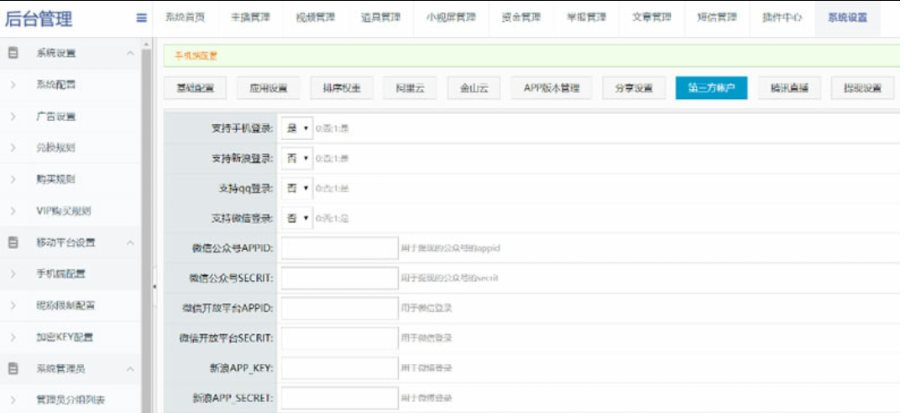904x413 pixels.
Task: Click the document icon next to 移动平台设置
Action: pos(14,242)
